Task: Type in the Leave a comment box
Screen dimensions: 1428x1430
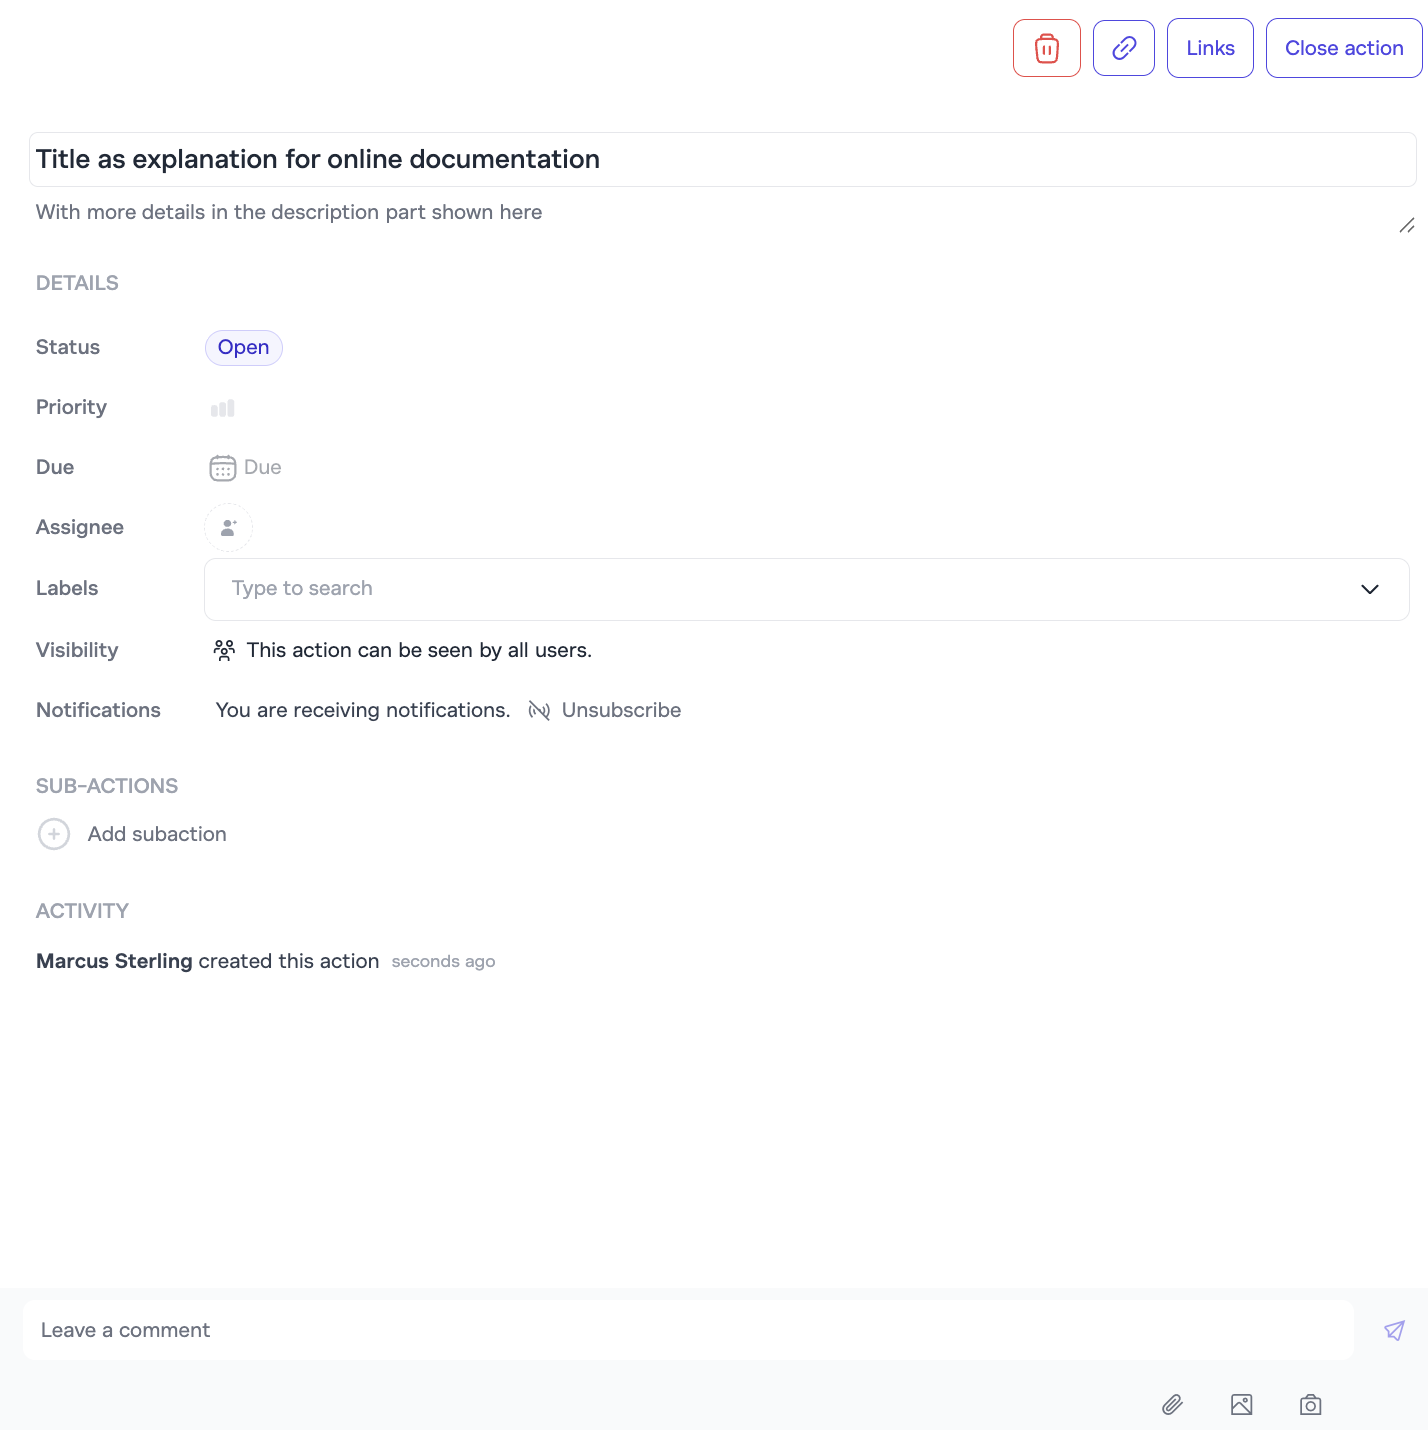Action: 687,1330
